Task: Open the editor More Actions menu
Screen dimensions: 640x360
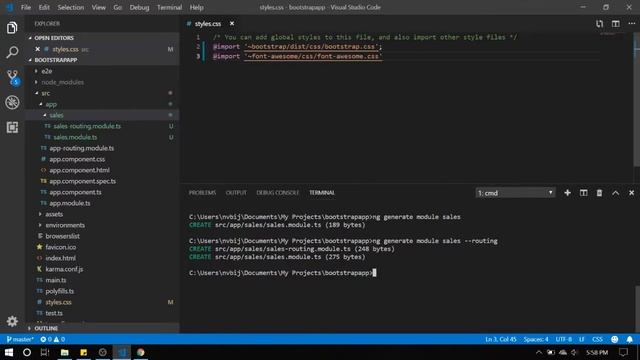Action: pos(631,24)
